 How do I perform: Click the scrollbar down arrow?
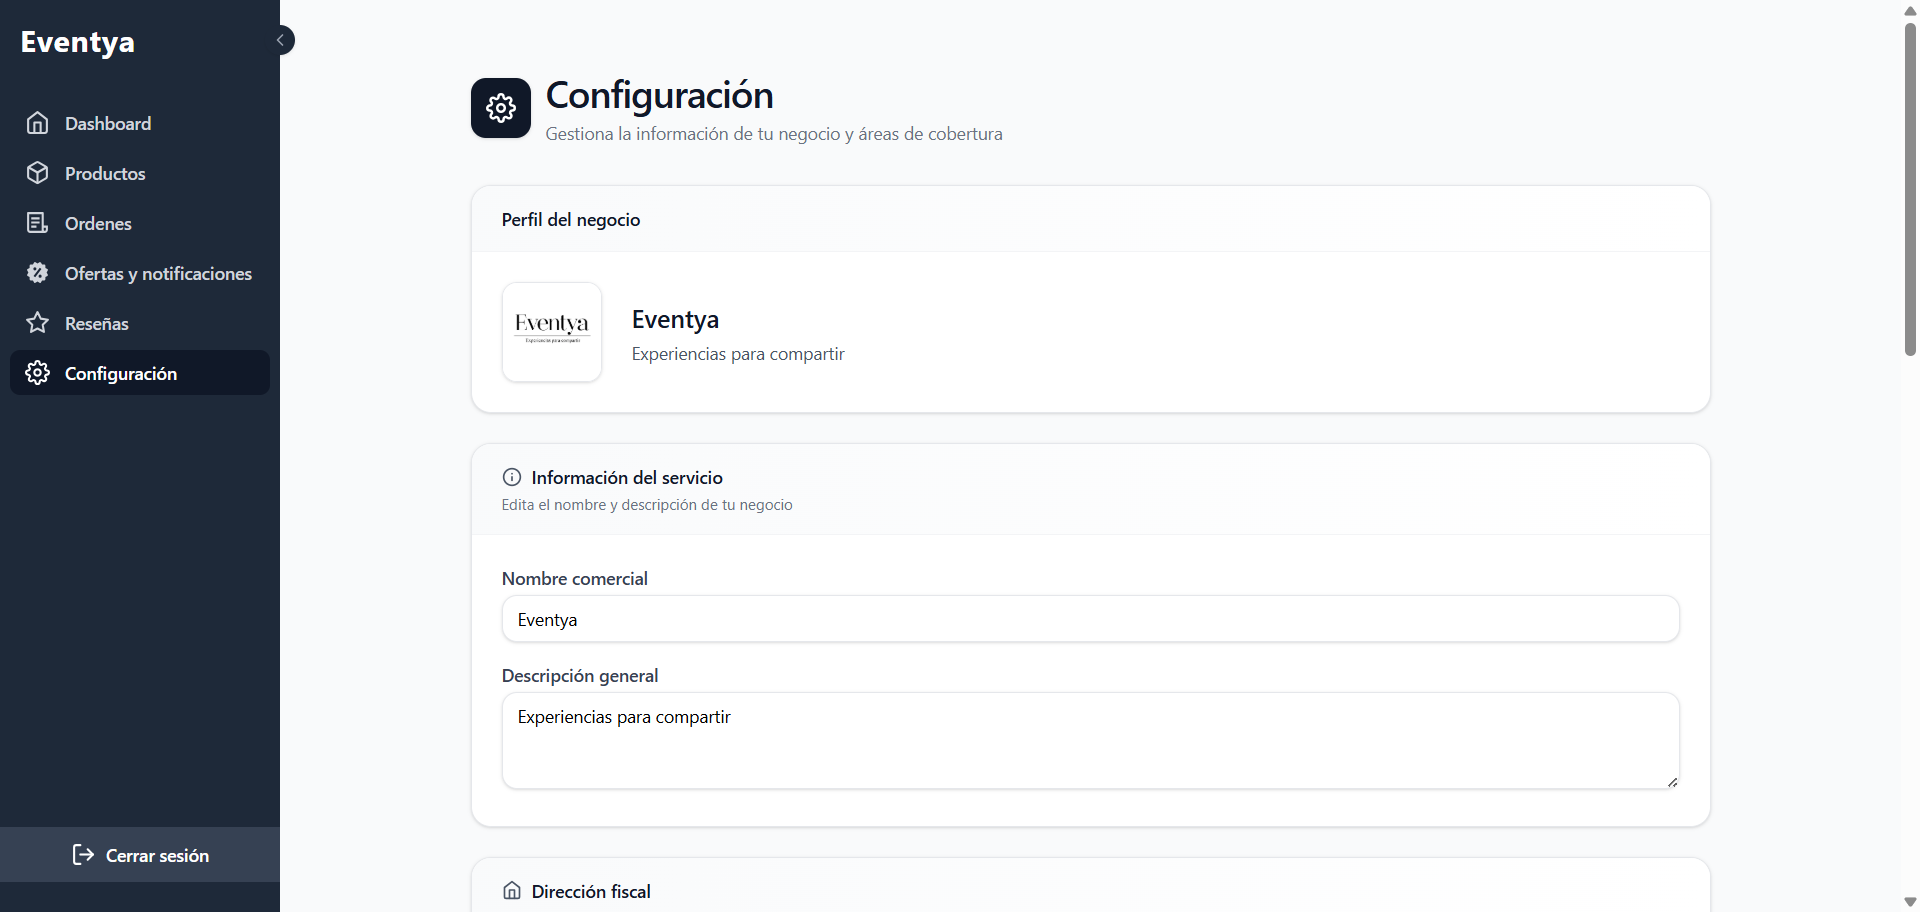pyautogui.click(x=1910, y=902)
